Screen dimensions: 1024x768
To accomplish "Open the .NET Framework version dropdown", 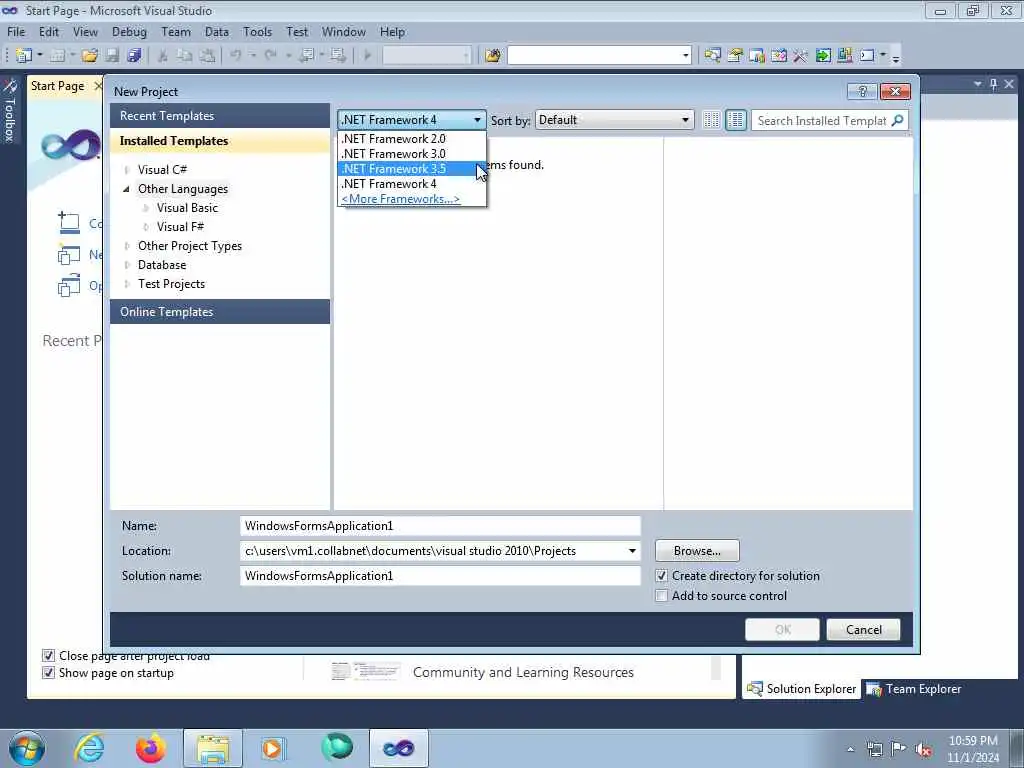I will (x=411, y=120).
